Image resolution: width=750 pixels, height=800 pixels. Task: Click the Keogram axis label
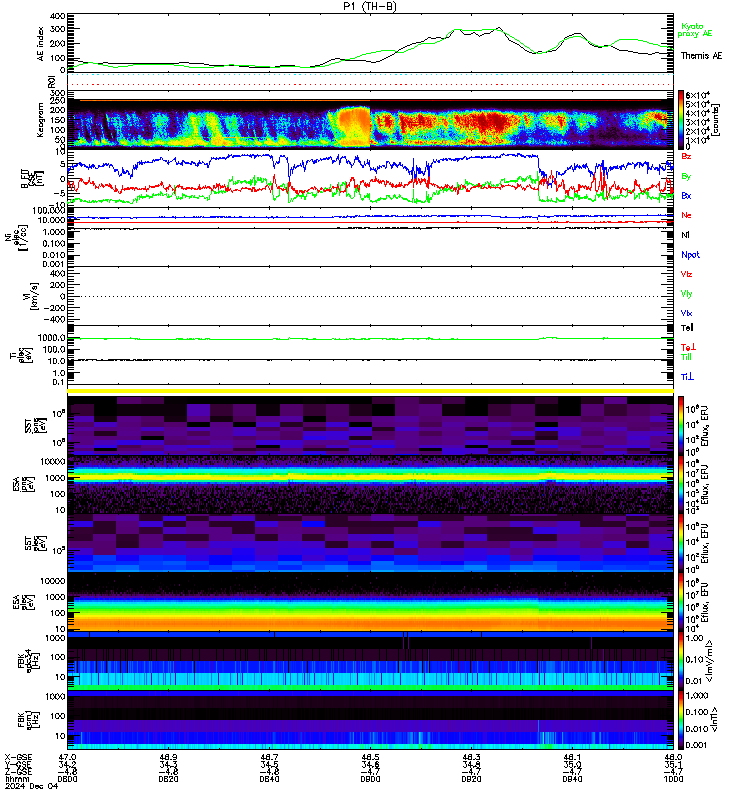click(40, 120)
